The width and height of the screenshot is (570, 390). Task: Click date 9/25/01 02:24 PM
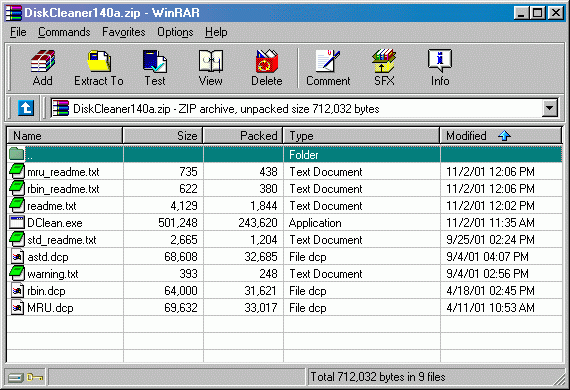click(490, 240)
